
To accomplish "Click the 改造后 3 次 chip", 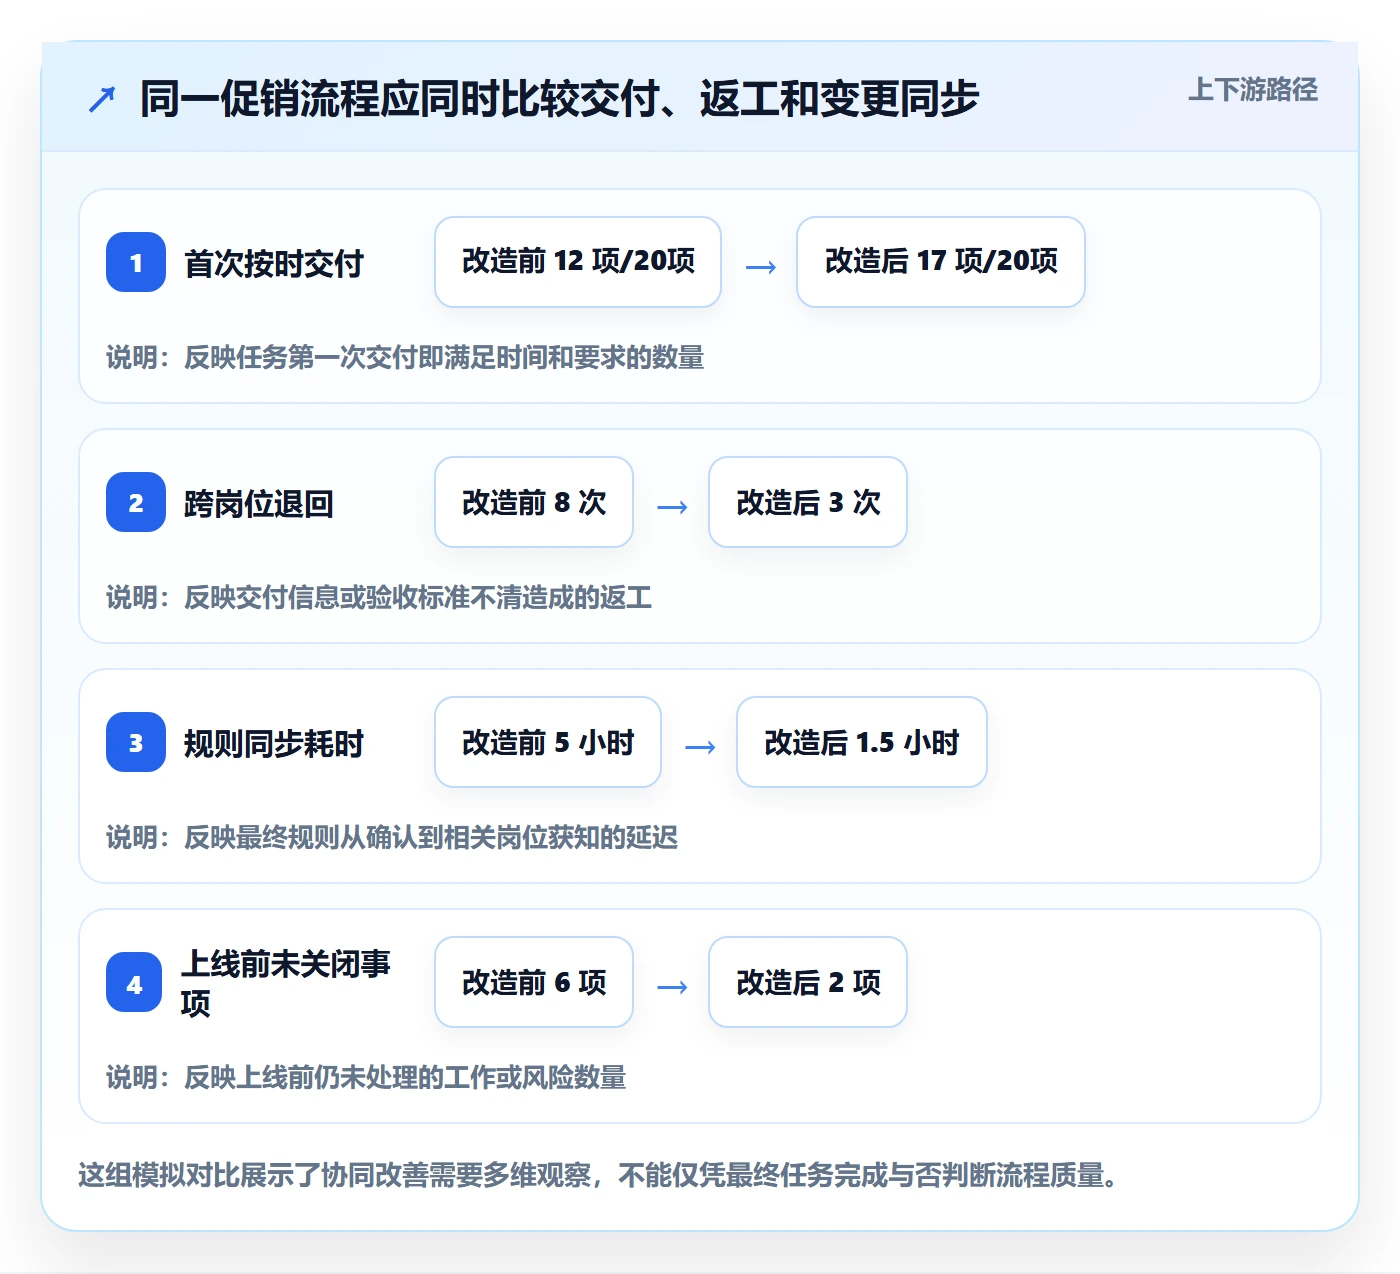I will [808, 502].
